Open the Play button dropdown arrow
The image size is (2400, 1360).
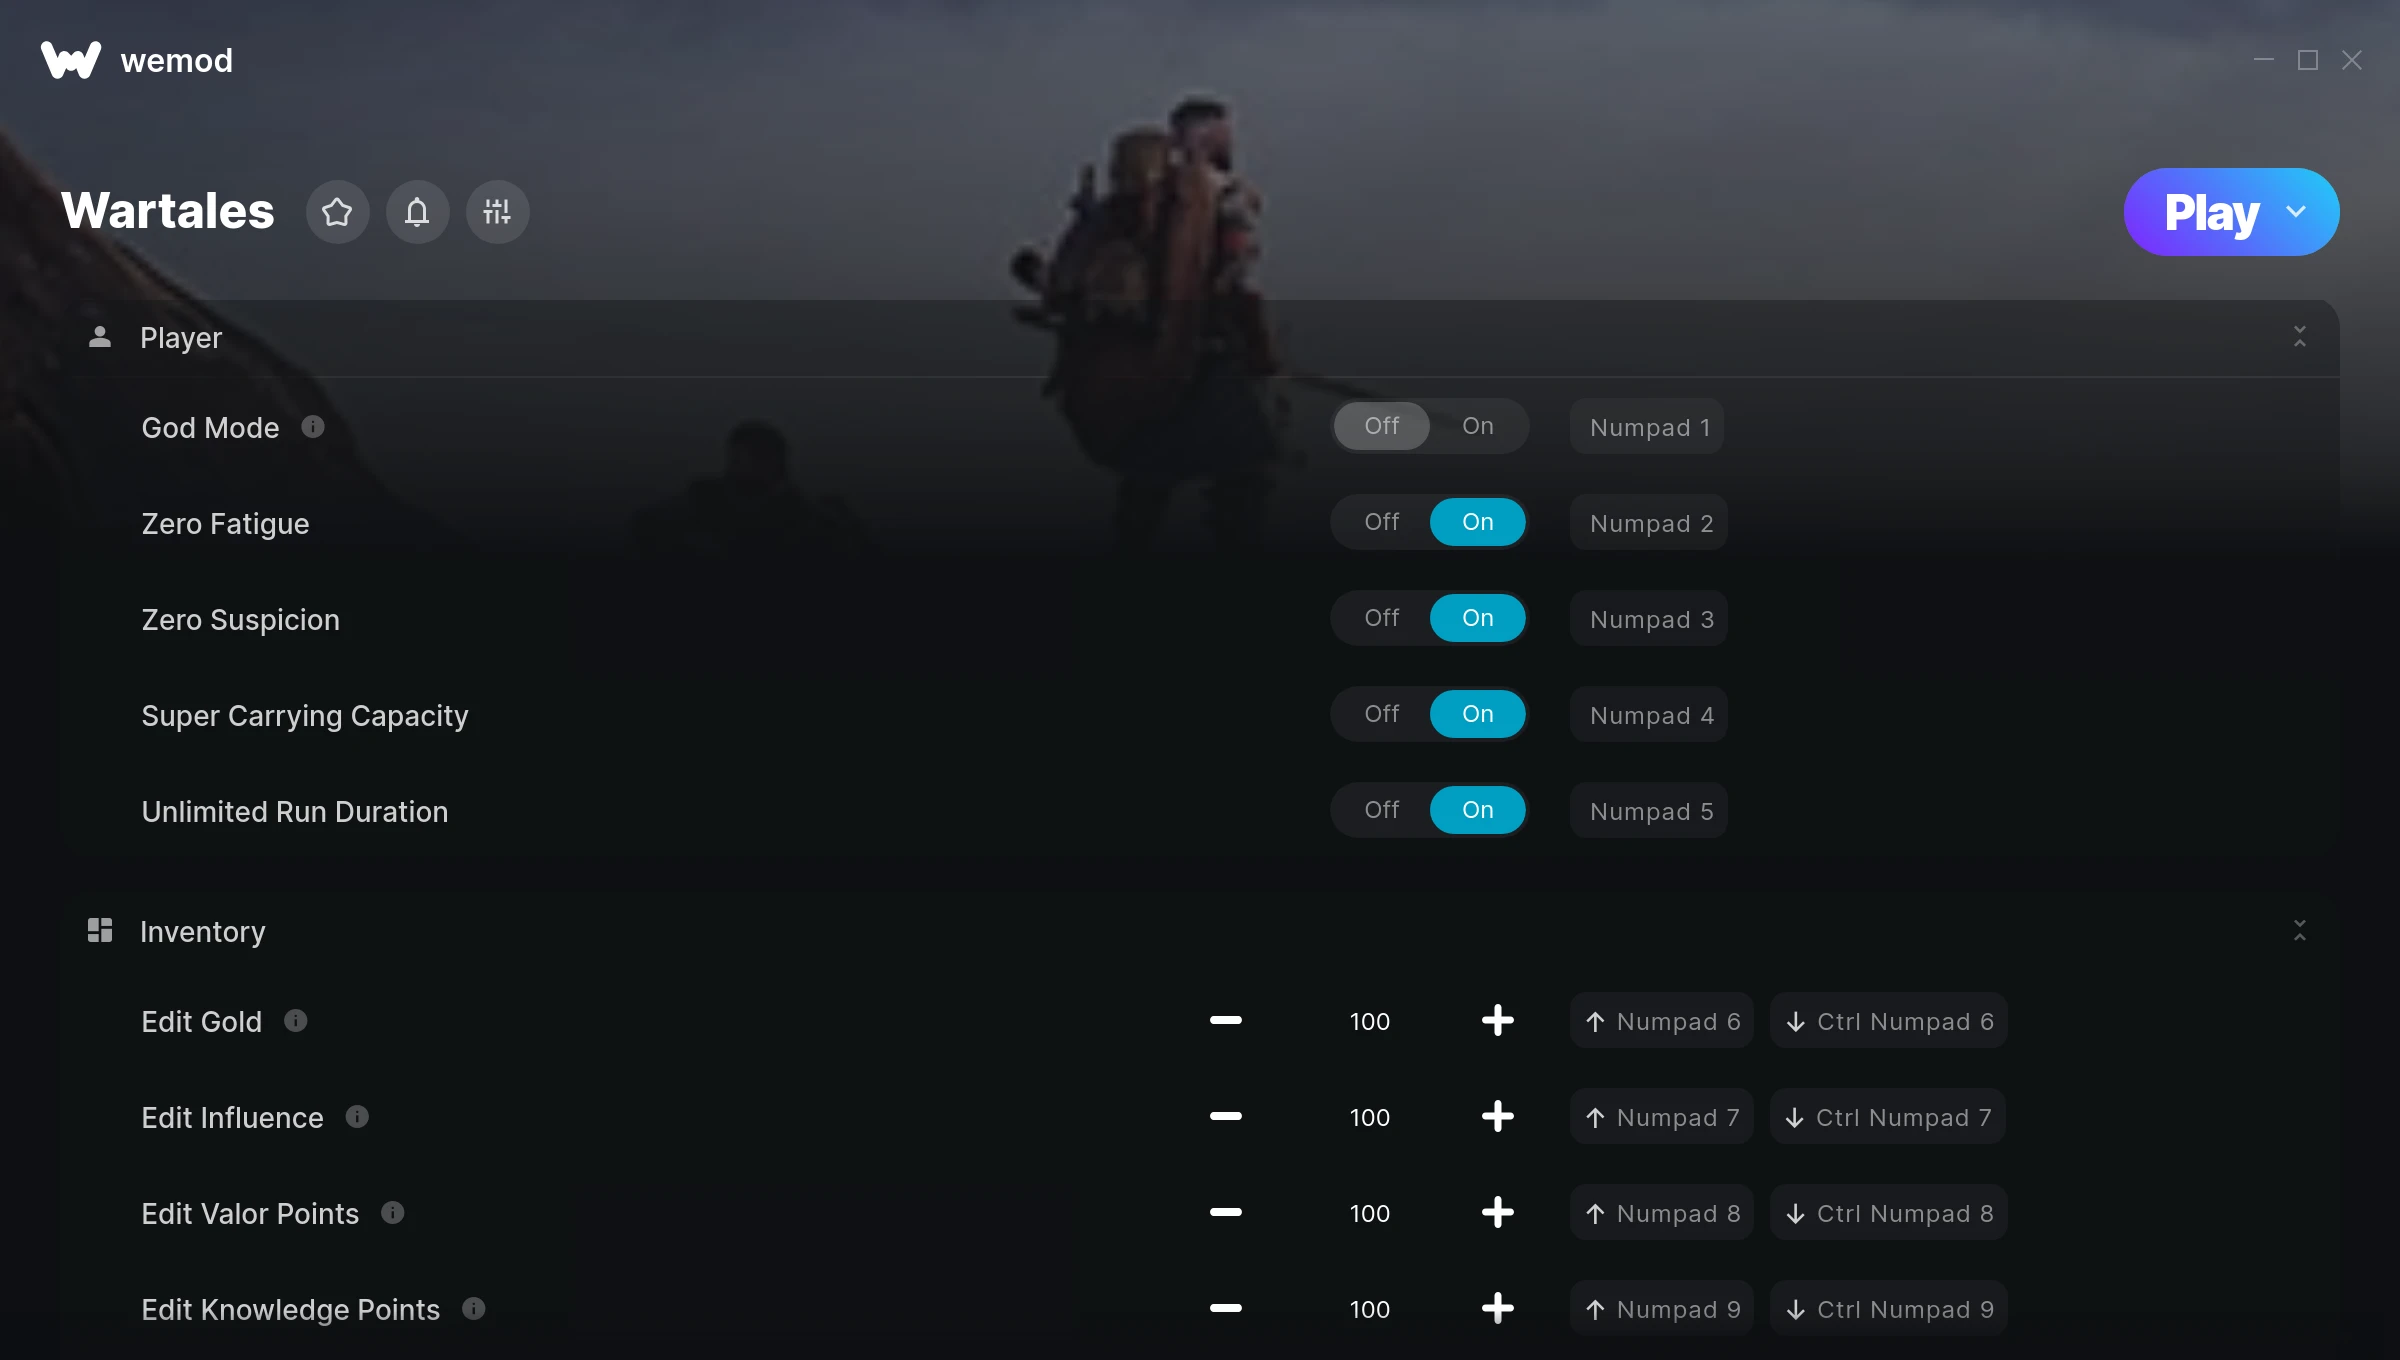pyautogui.click(x=2296, y=212)
